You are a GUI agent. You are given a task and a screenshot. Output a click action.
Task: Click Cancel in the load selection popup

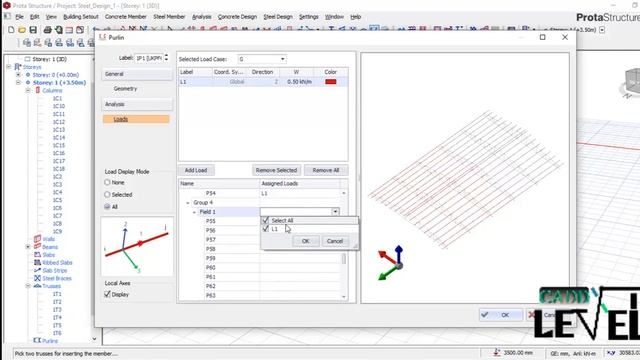(x=335, y=241)
